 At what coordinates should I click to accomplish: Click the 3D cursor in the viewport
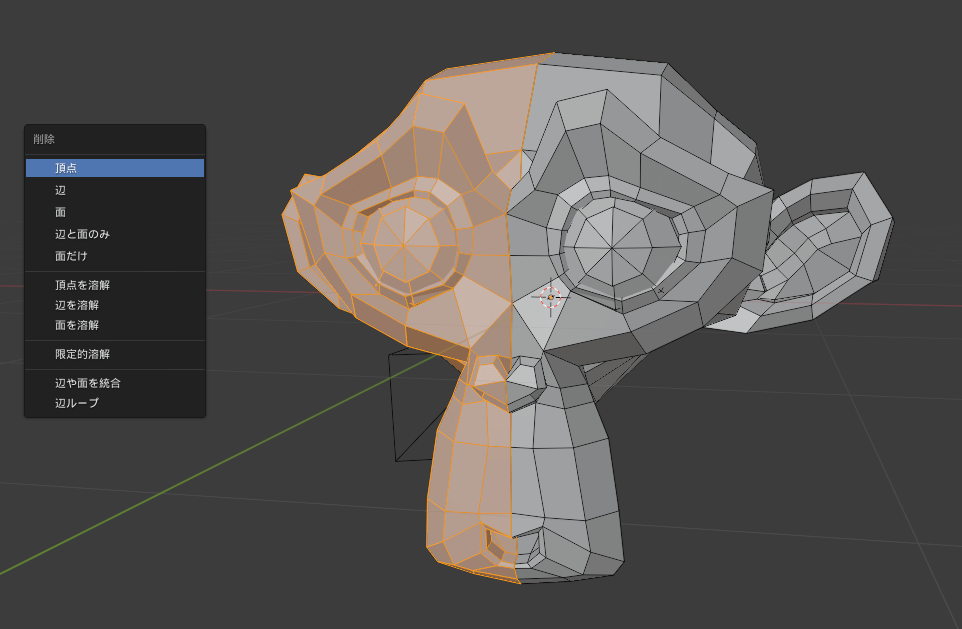(550, 297)
